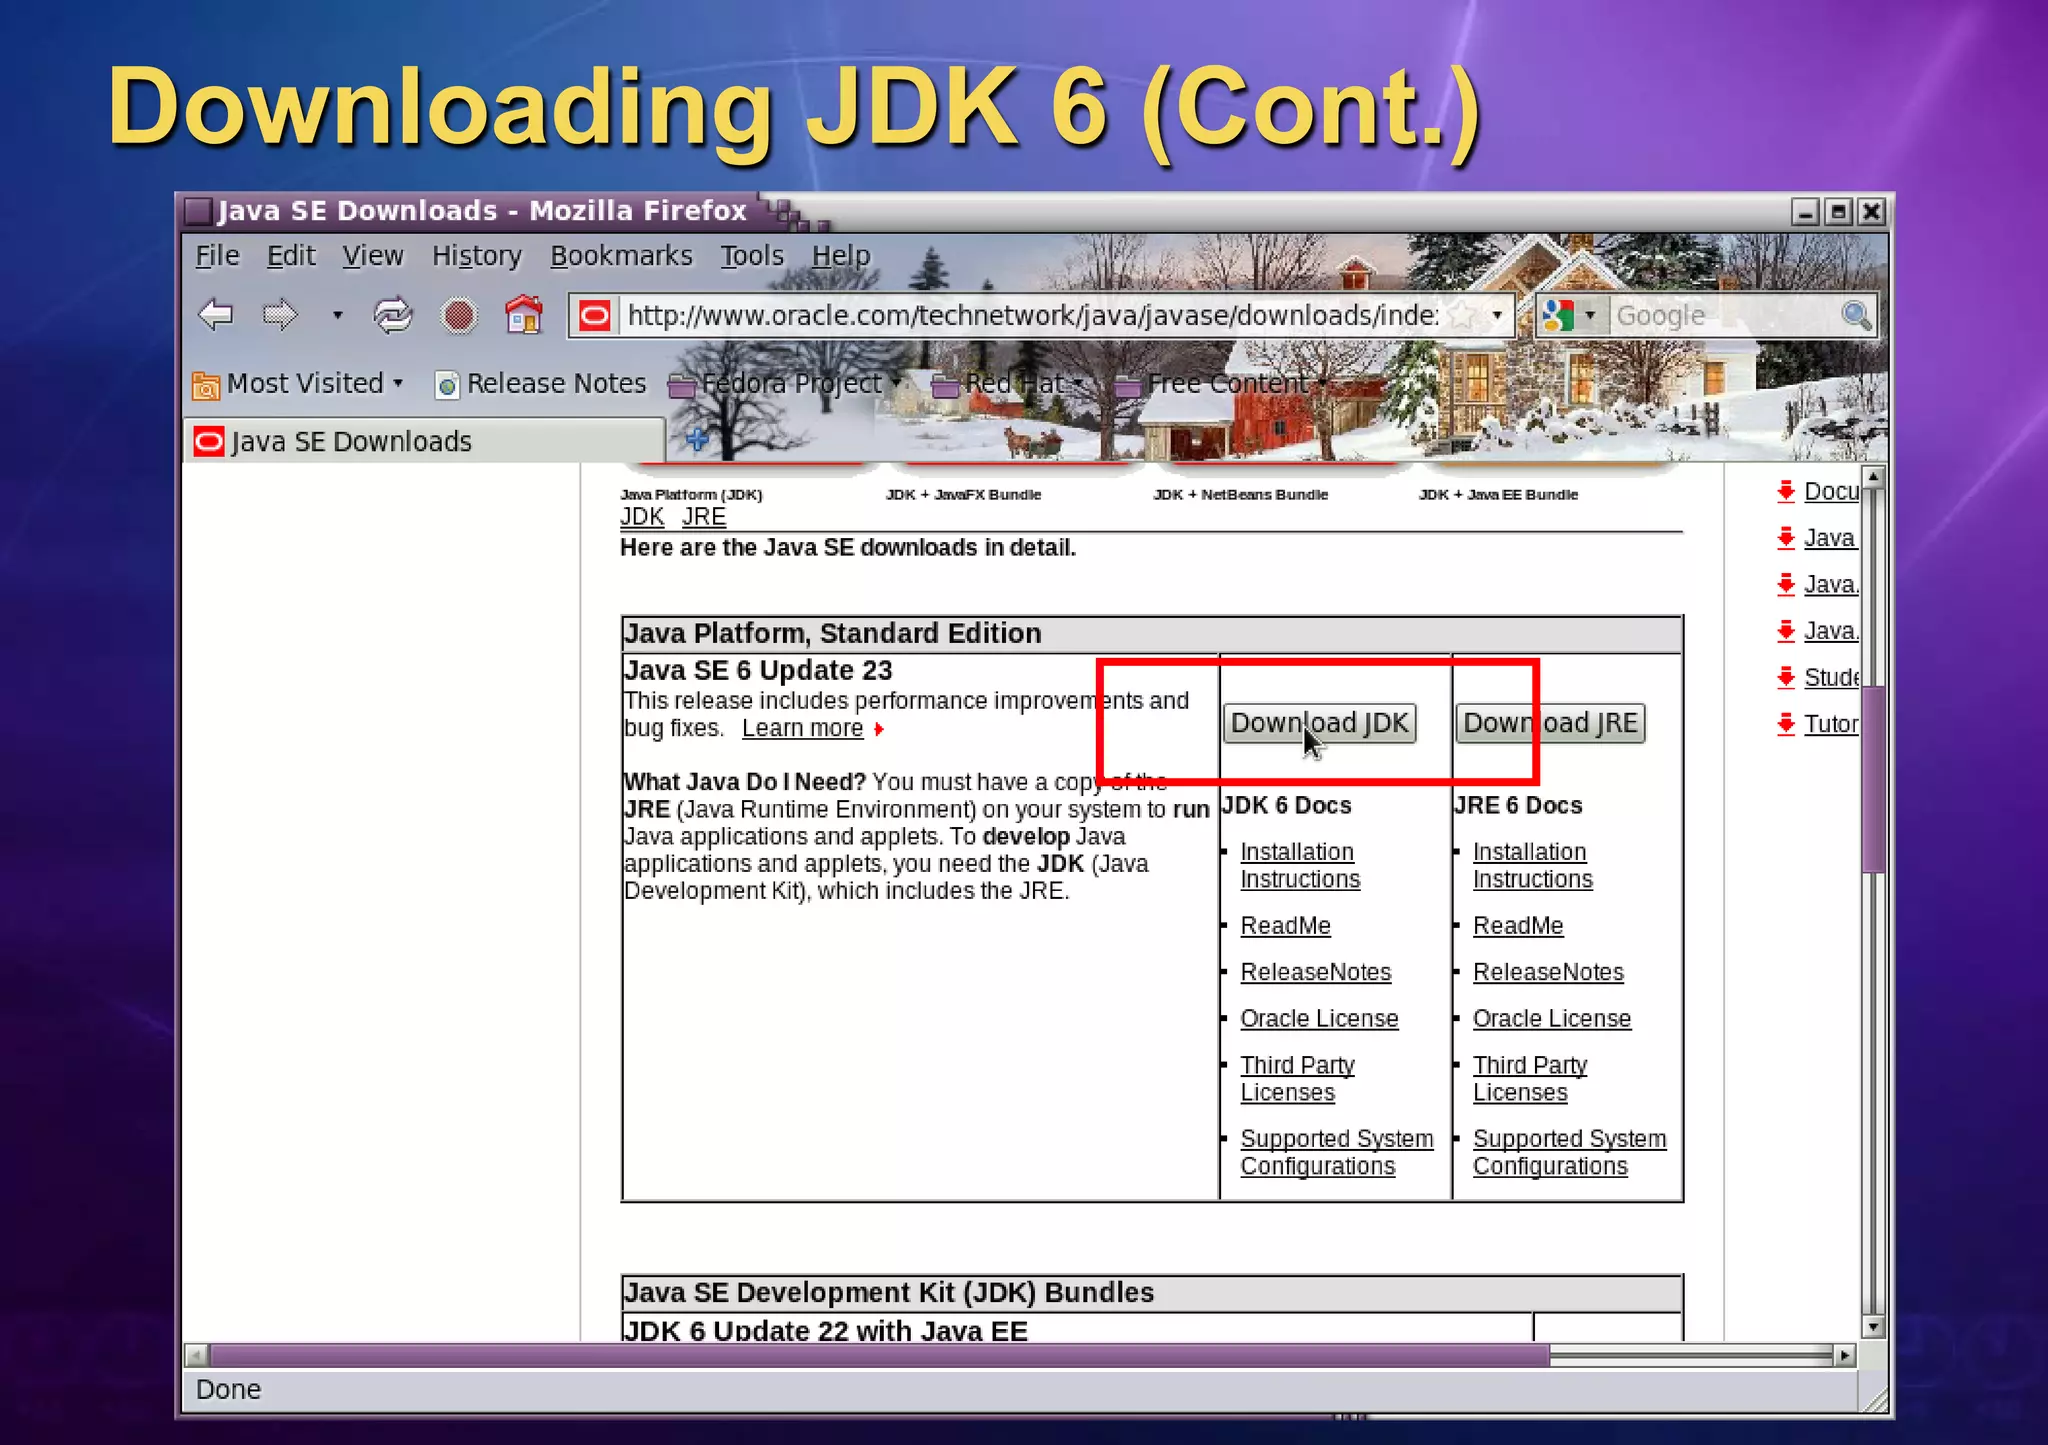Click the Download JDK button
2048x1445 pixels.
(1319, 723)
